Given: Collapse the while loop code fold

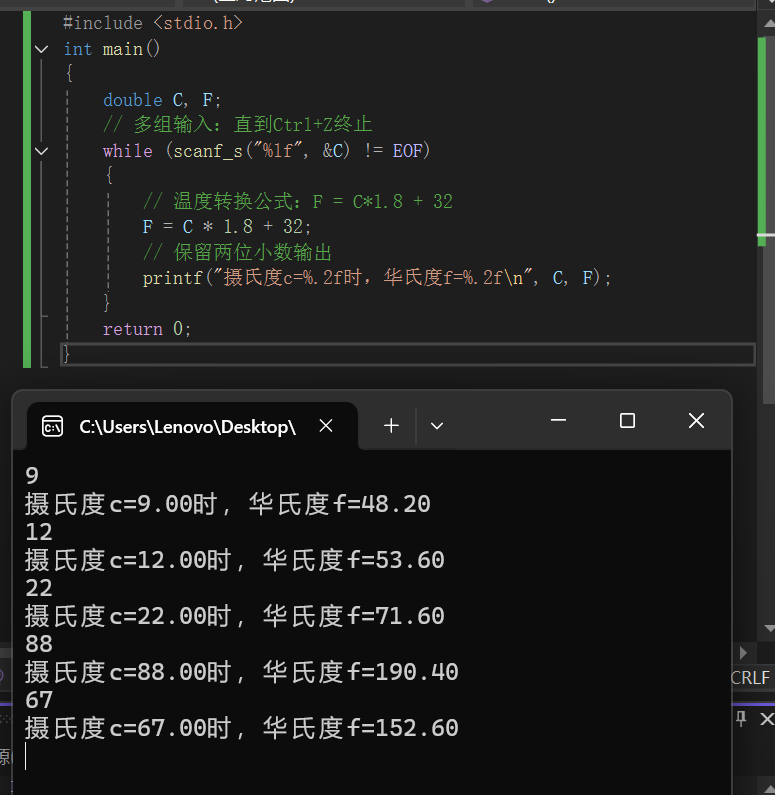Looking at the screenshot, I should click(x=42, y=151).
